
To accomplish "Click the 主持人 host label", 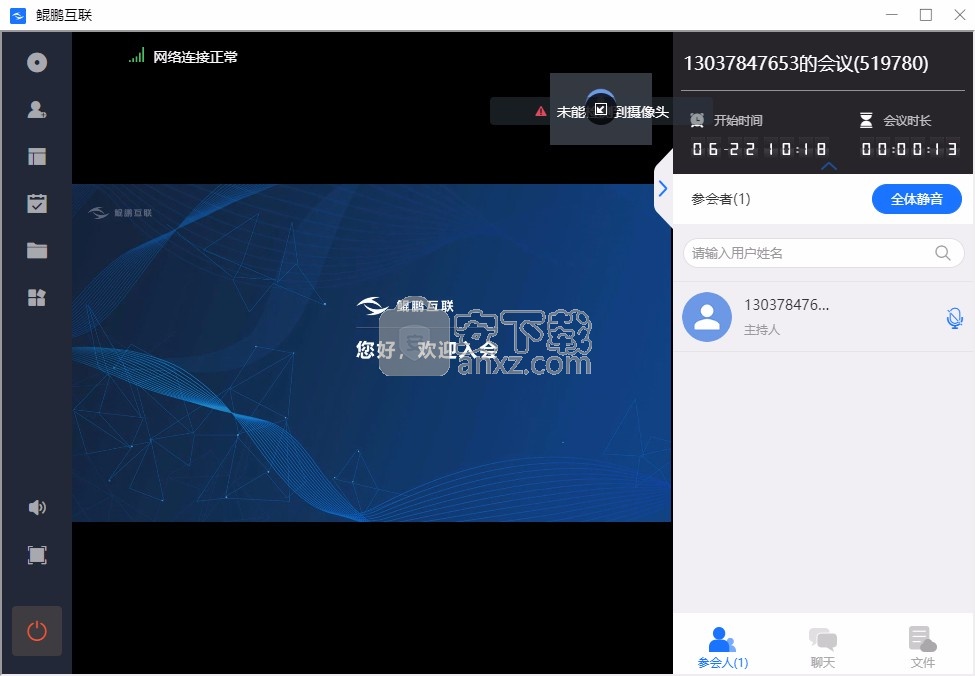I will (762, 330).
